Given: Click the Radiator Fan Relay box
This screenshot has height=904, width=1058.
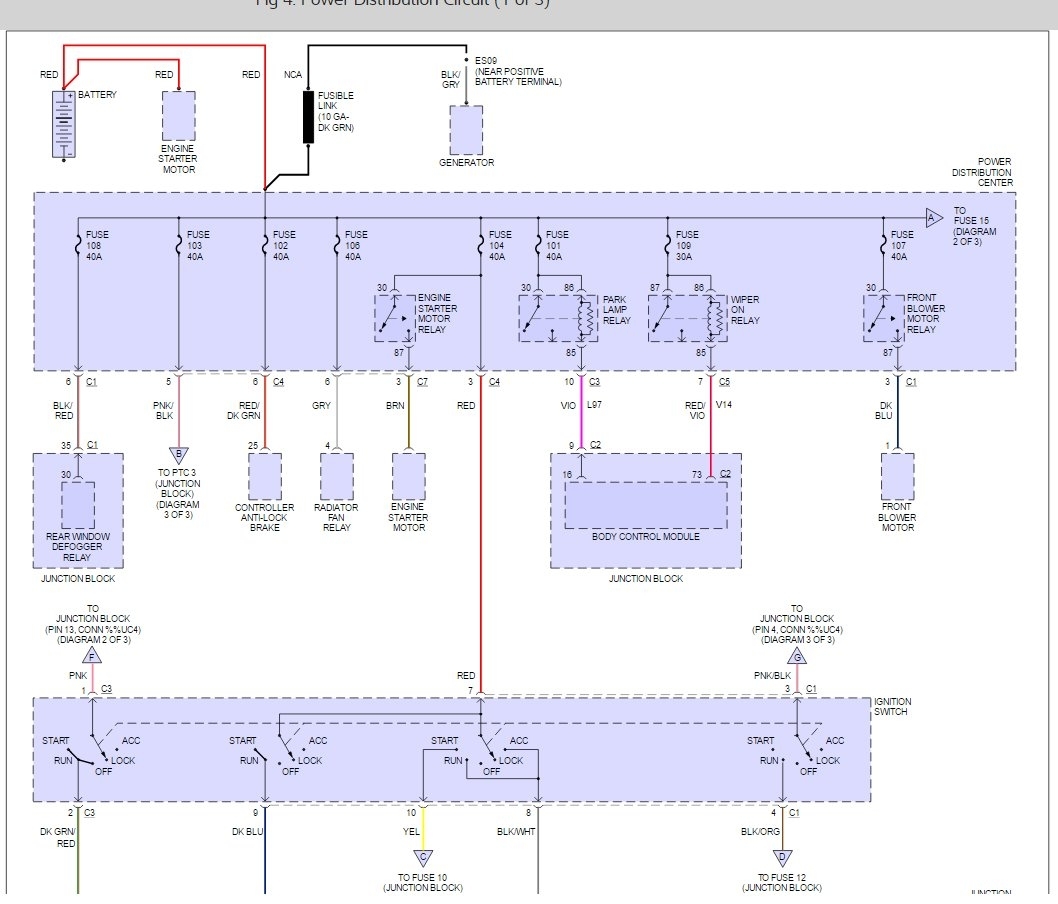Looking at the screenshot, I should (x=337, y=476).
